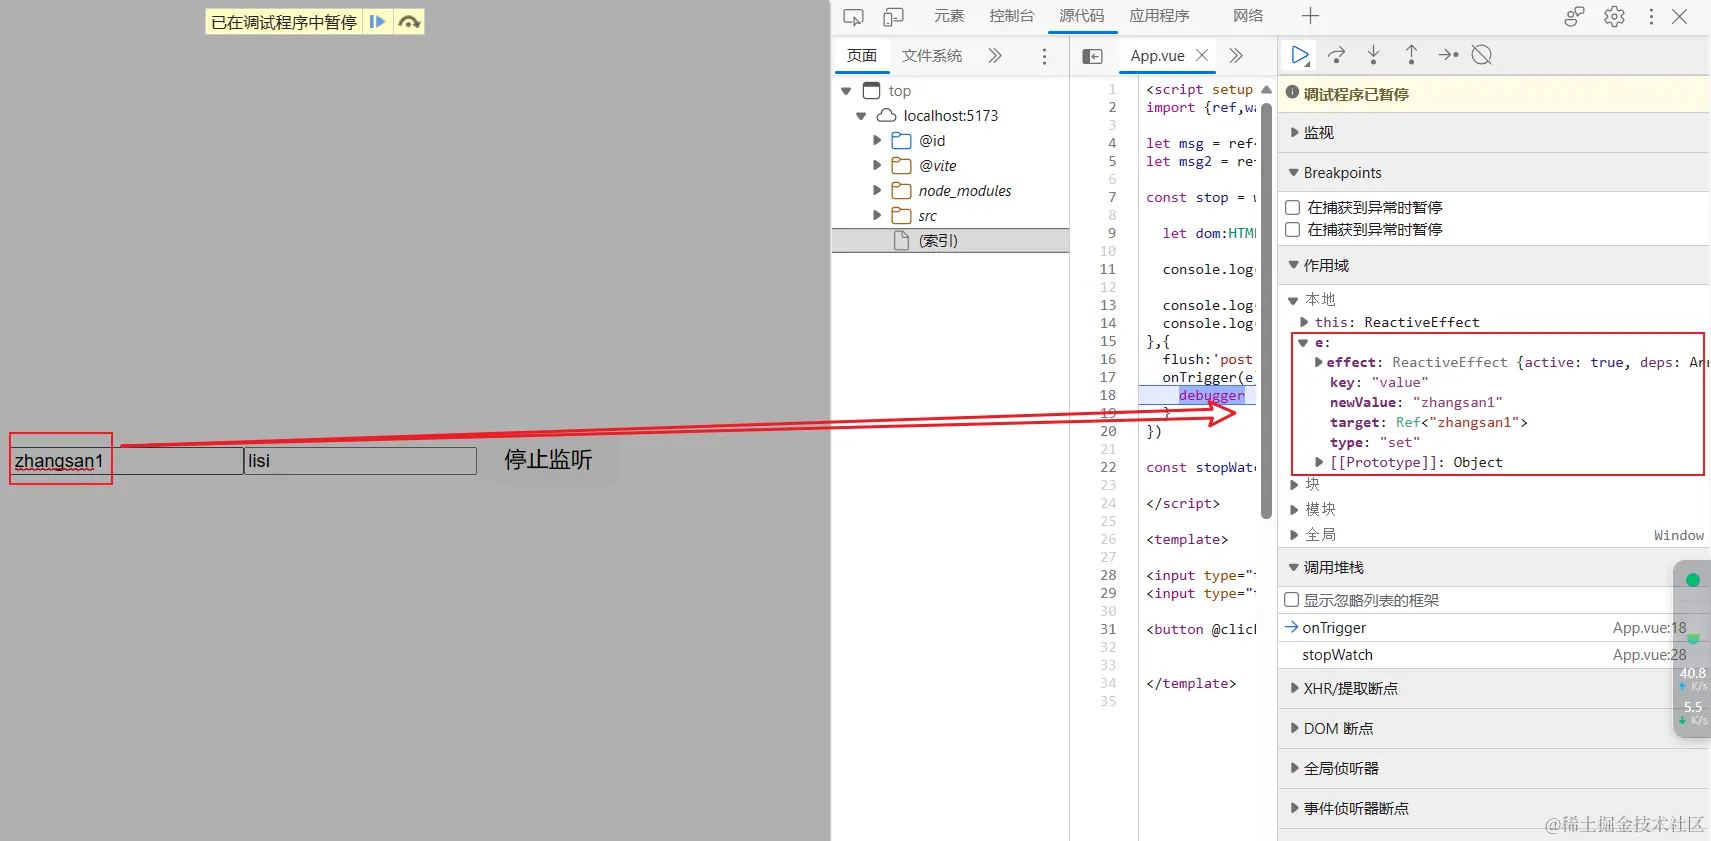Focus the lisi input field

360,461
